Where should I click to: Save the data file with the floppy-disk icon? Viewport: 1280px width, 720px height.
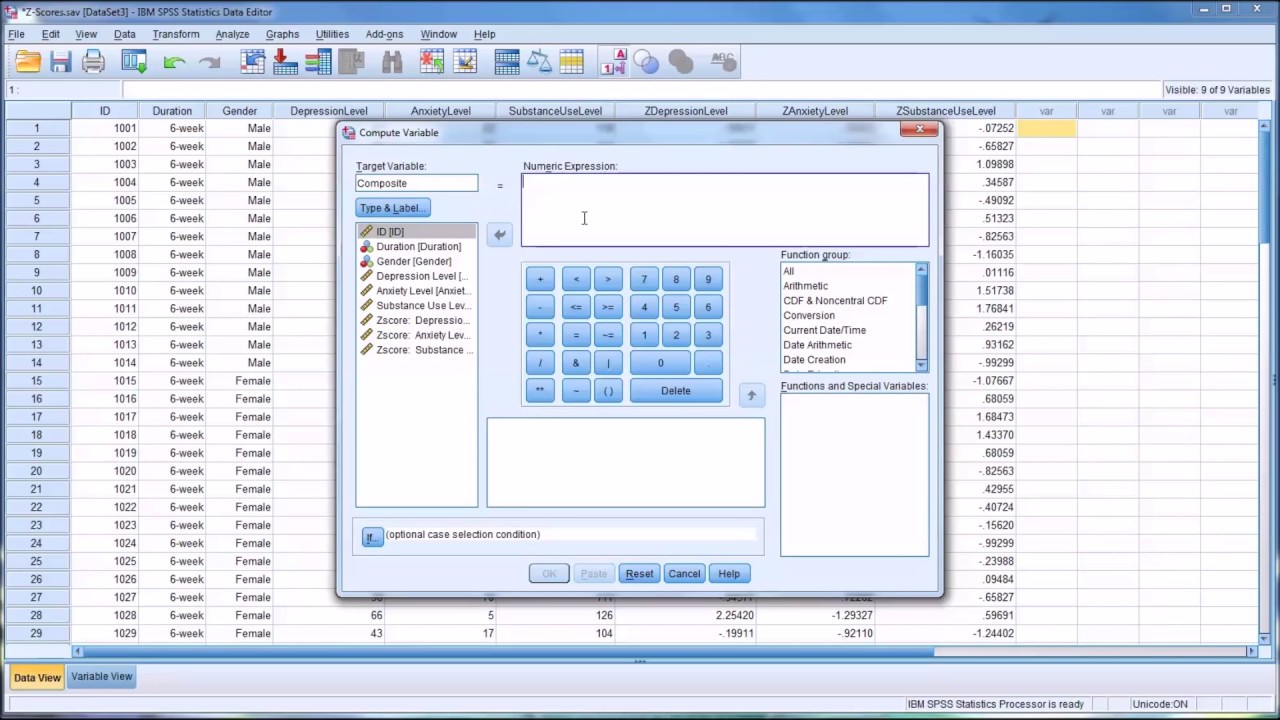coord(61,62)
